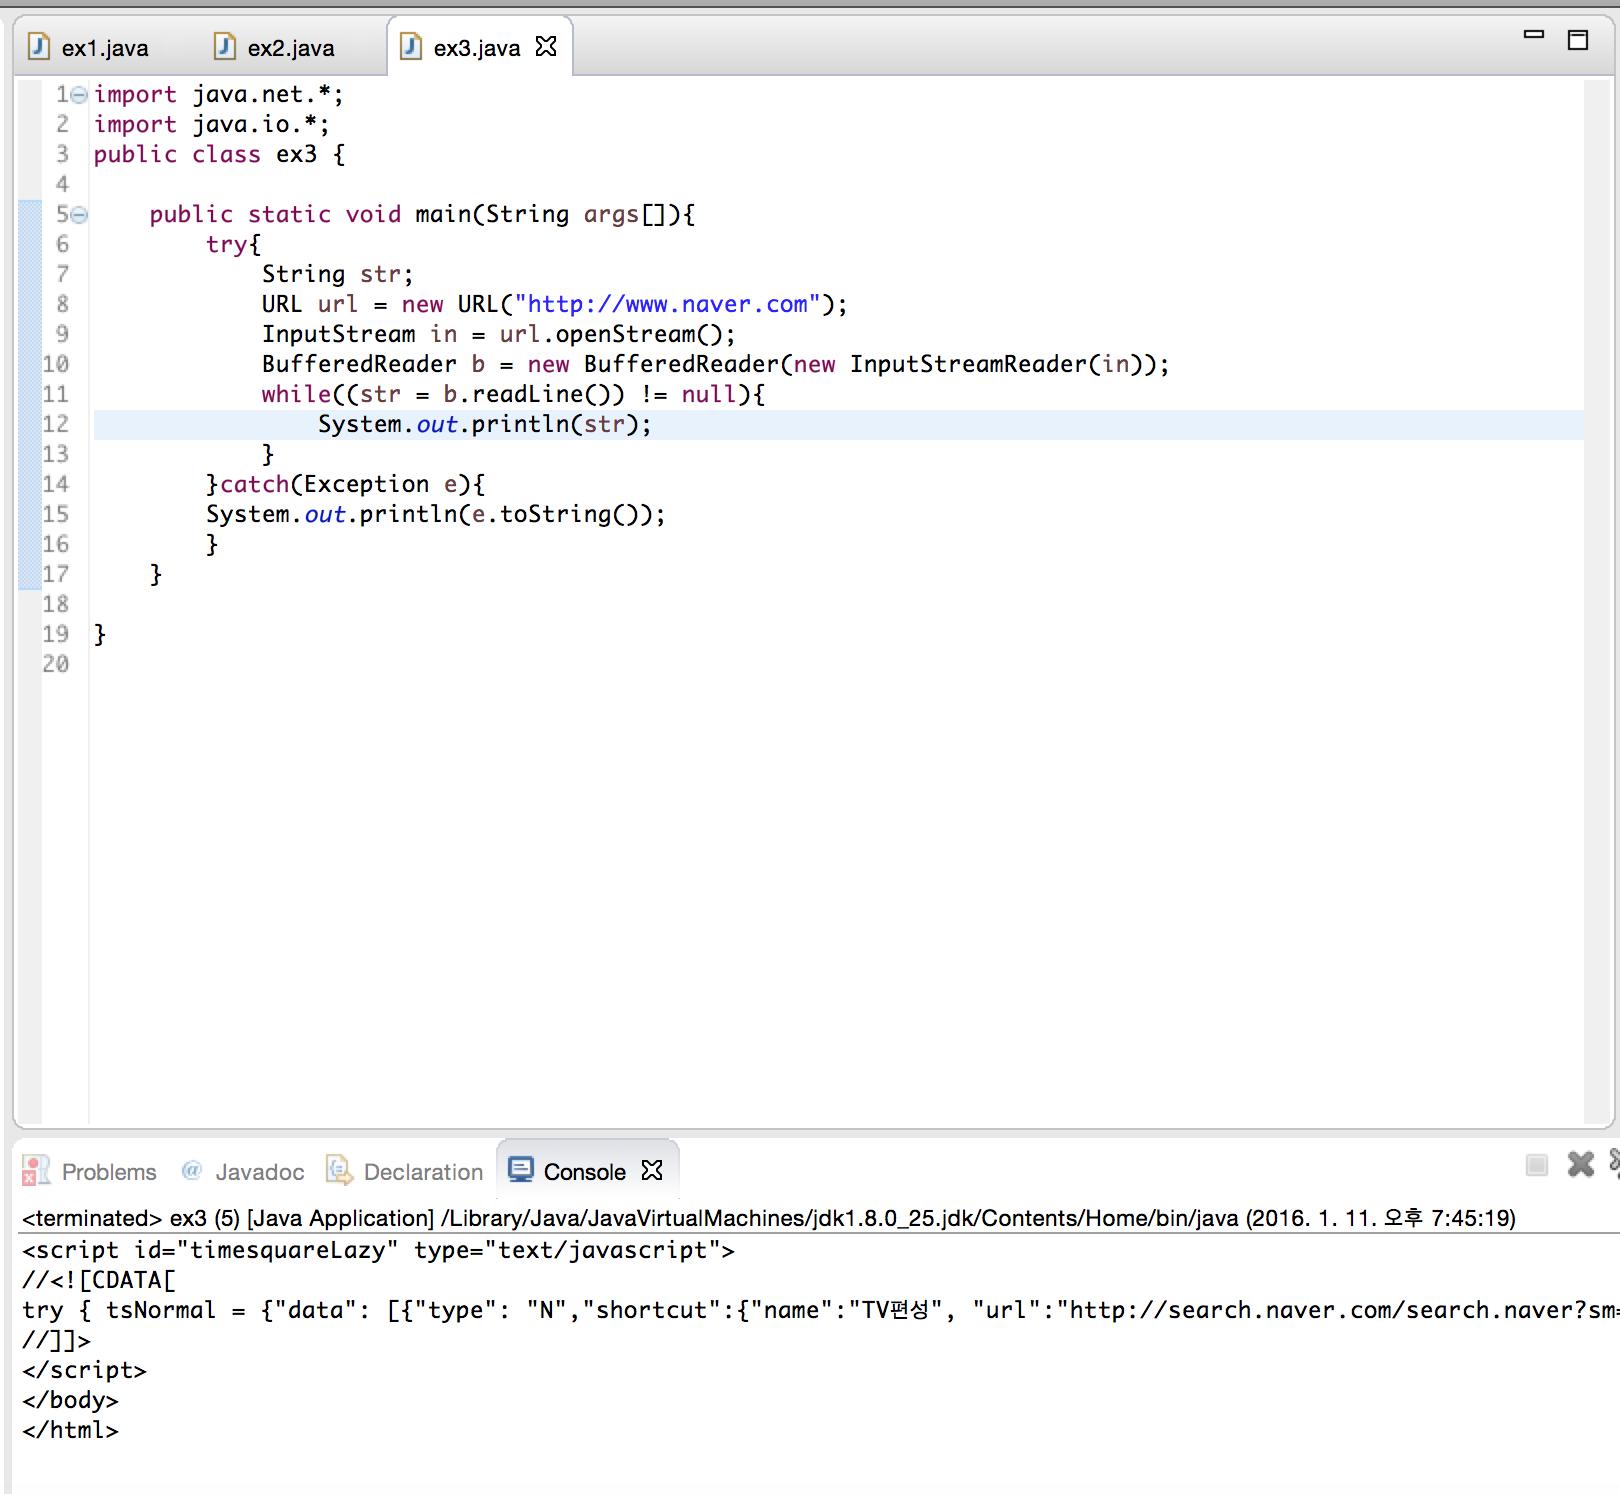Switch to the ex2.java editor tab
Viewport: 1620px width, 1494px height.
[276, 47]
